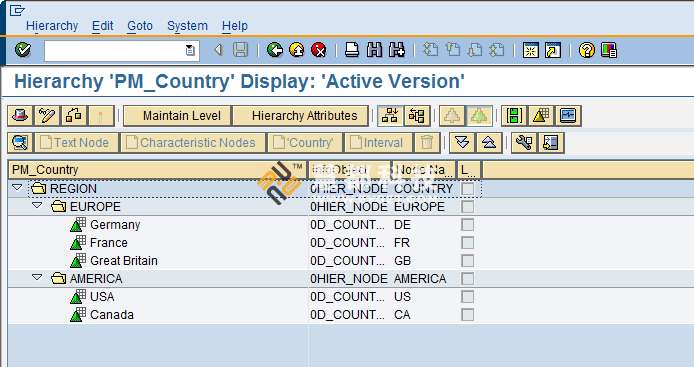Click the green two-box layout icon
The width and height of the screenshot is (694, 367).
pyautogui.click(x=514, y=116)
